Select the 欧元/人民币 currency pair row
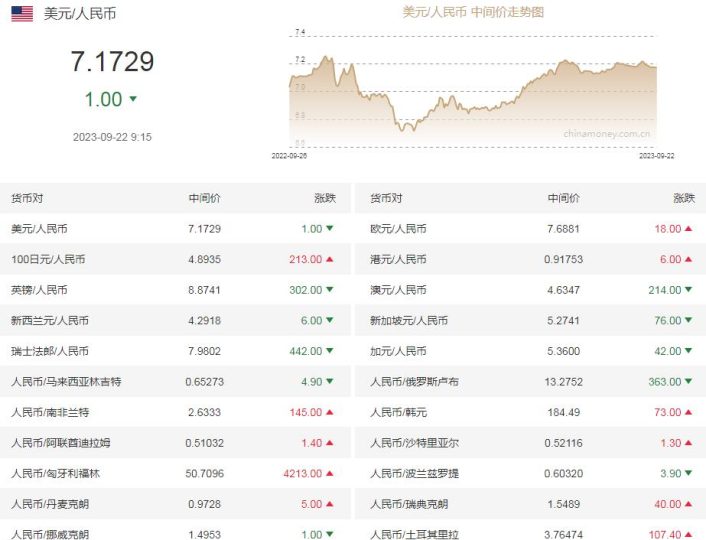The image size is (706, 540). [530, 229]
